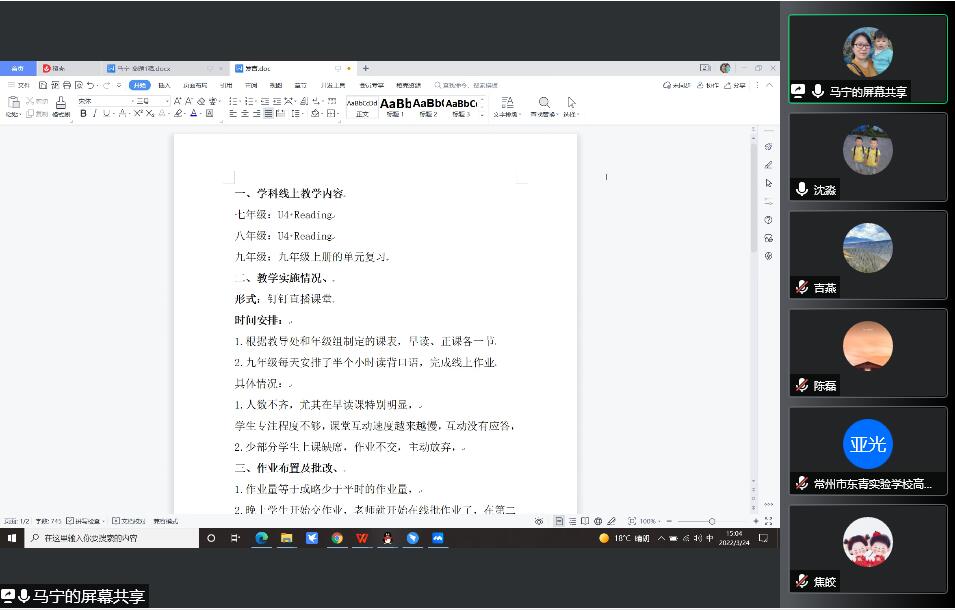
Task: Click the Microsoft Edge icon in taskbar
Action: click(x=261, y=538)
